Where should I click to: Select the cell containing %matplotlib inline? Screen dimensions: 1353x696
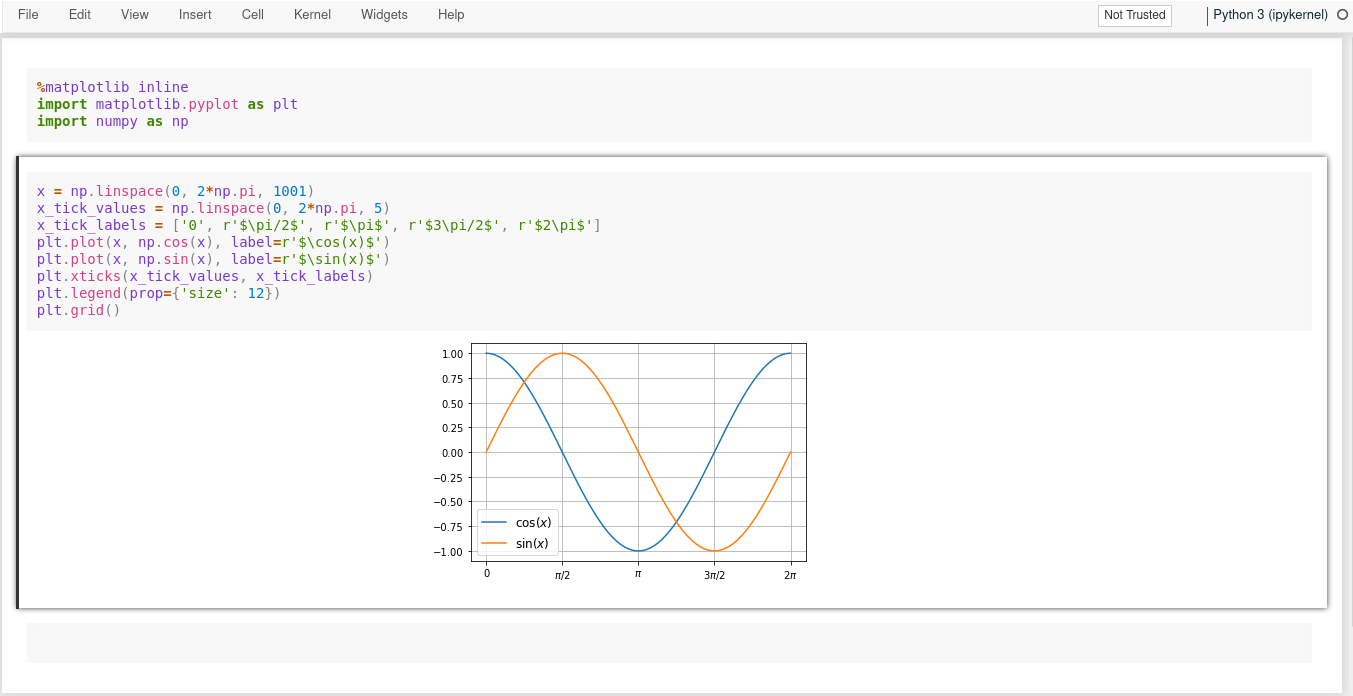(400, 103)
